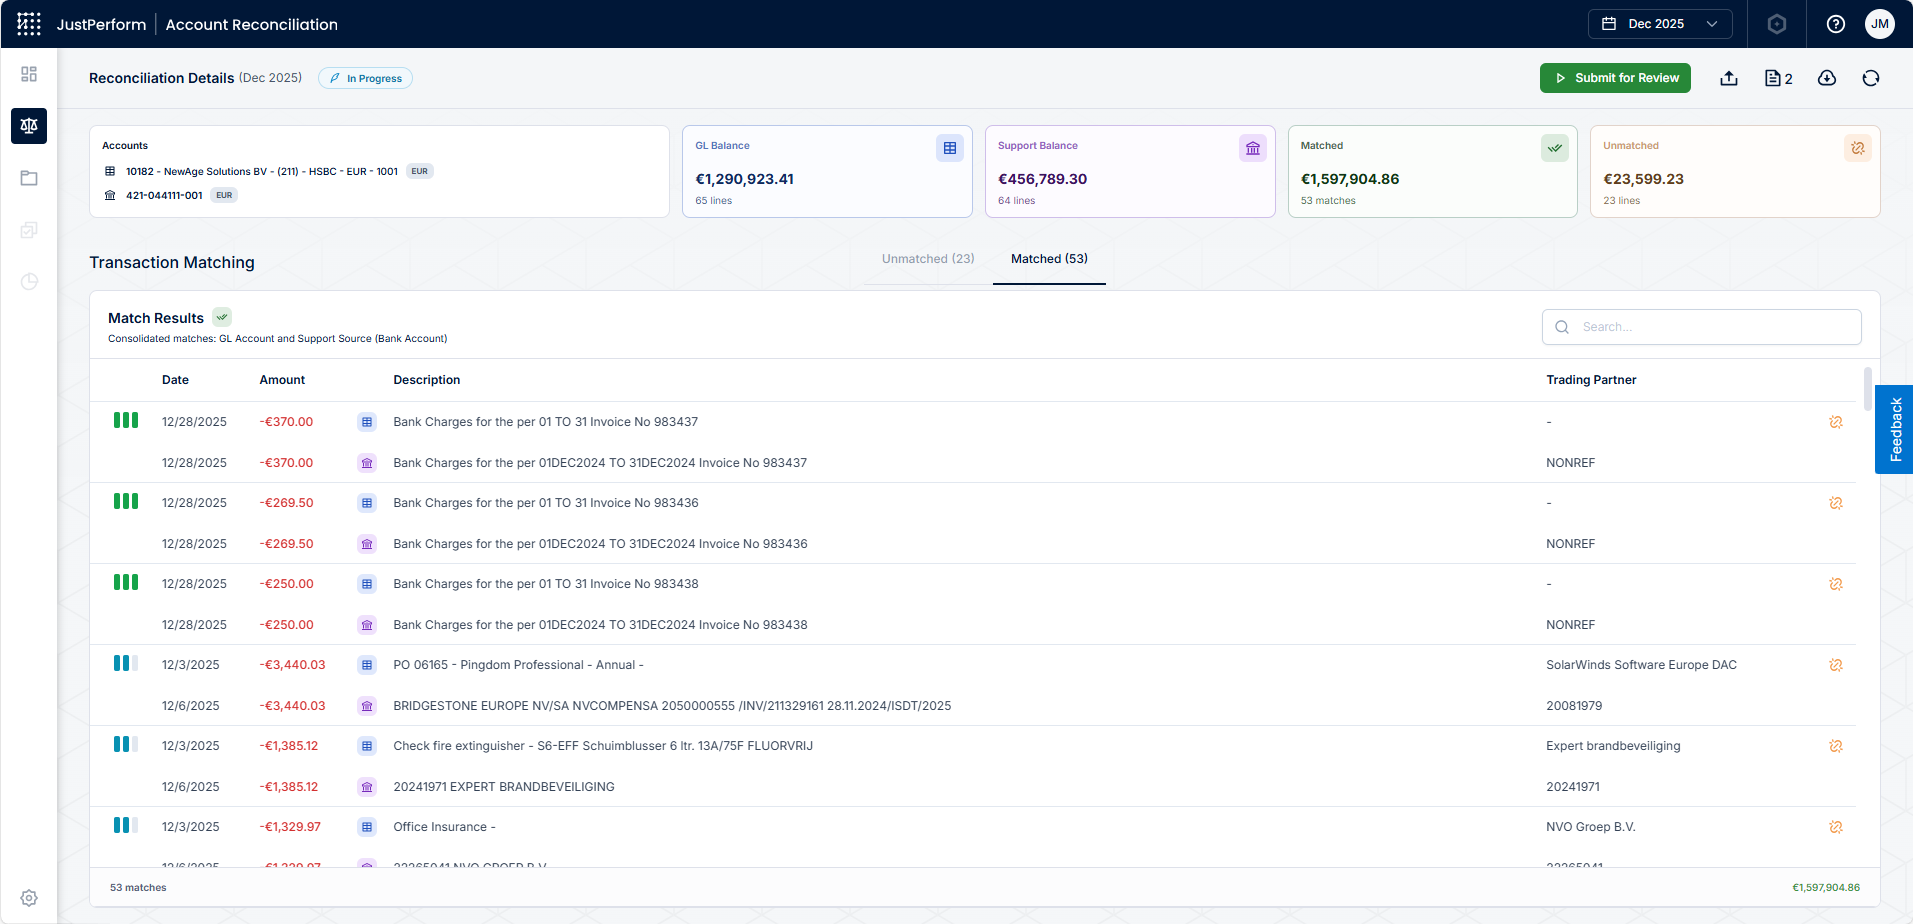Unmatch the Invoice No 983438 bank charges row
Screen dimensions: 1913x924
1836,584
